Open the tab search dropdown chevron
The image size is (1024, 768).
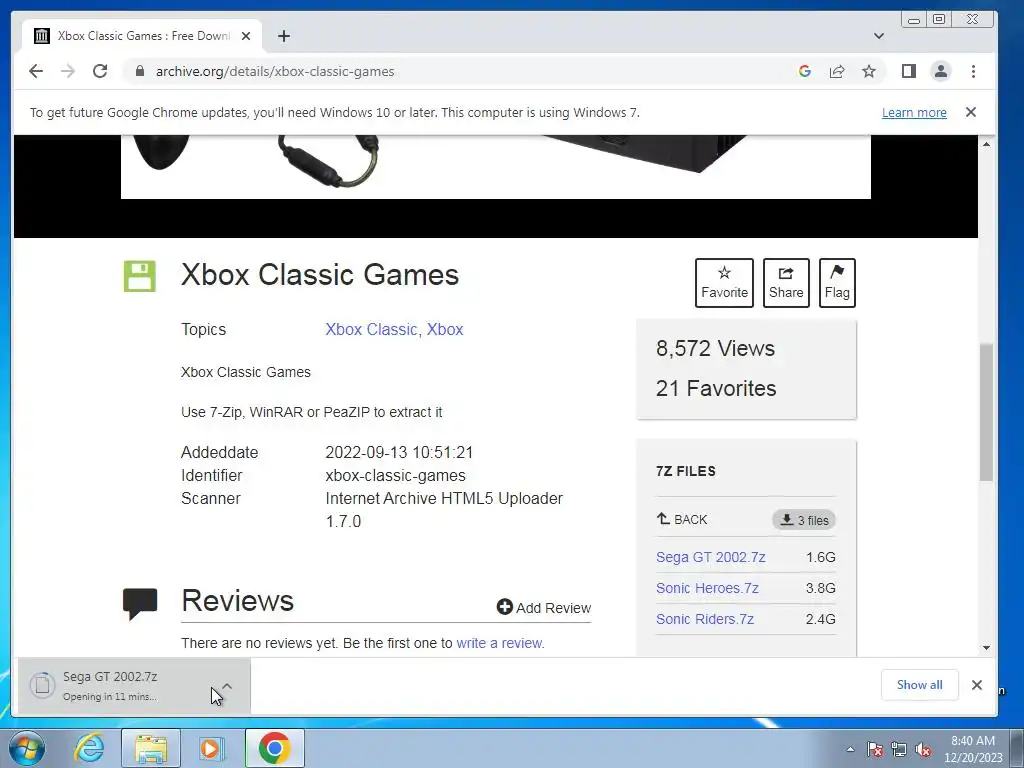point(879,36)
